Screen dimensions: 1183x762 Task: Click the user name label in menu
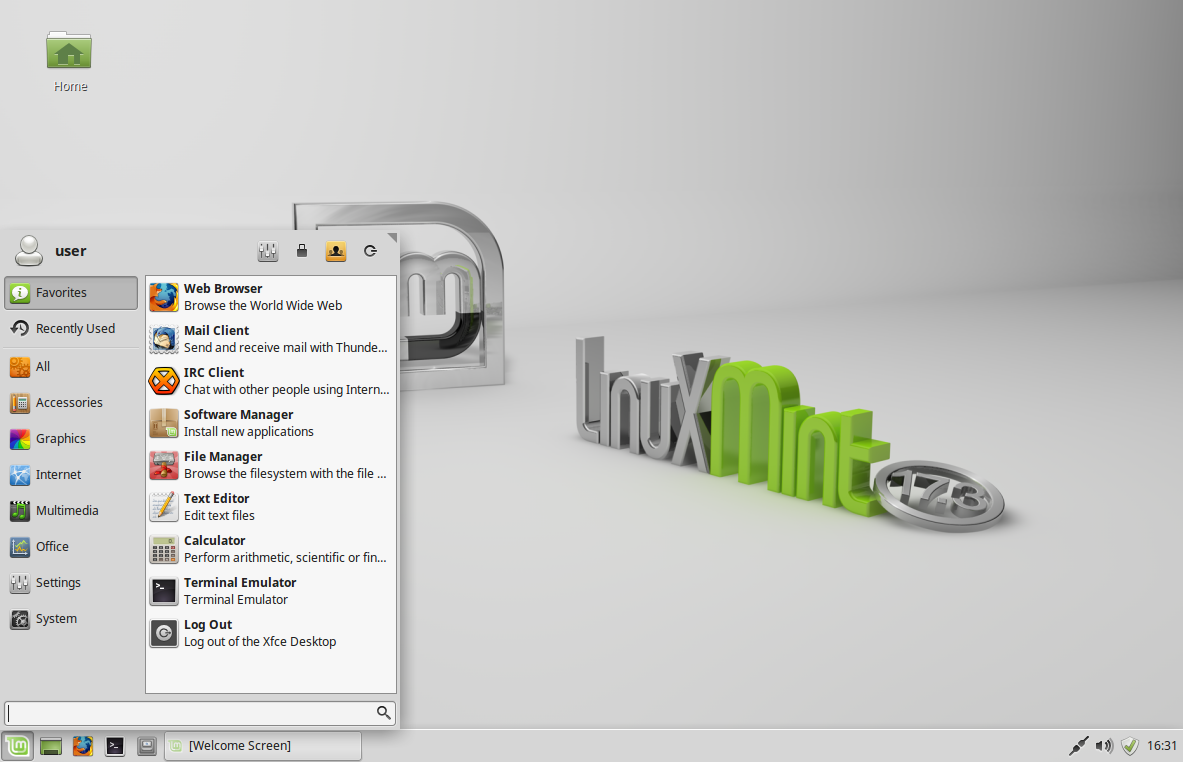tap(71, 251)
